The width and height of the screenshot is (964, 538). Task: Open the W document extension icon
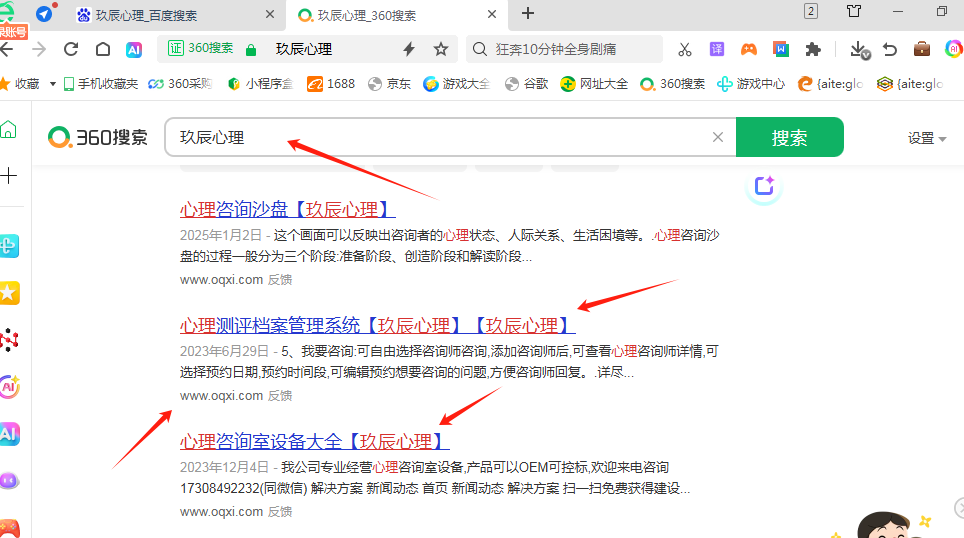pos(781,49)
